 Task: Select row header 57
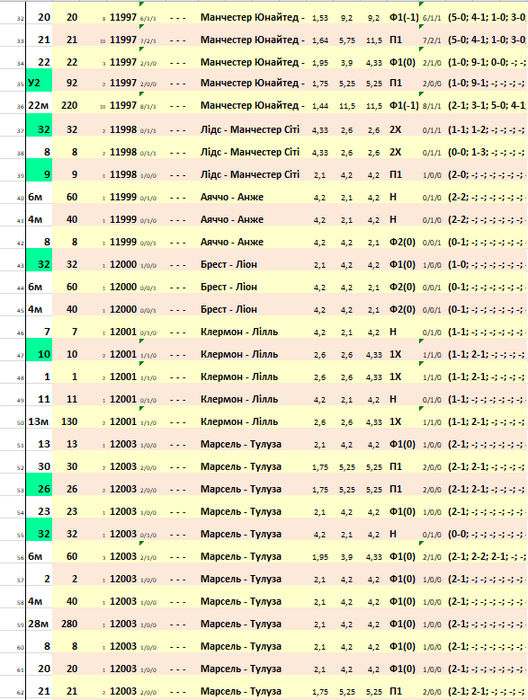coord(21,580)
